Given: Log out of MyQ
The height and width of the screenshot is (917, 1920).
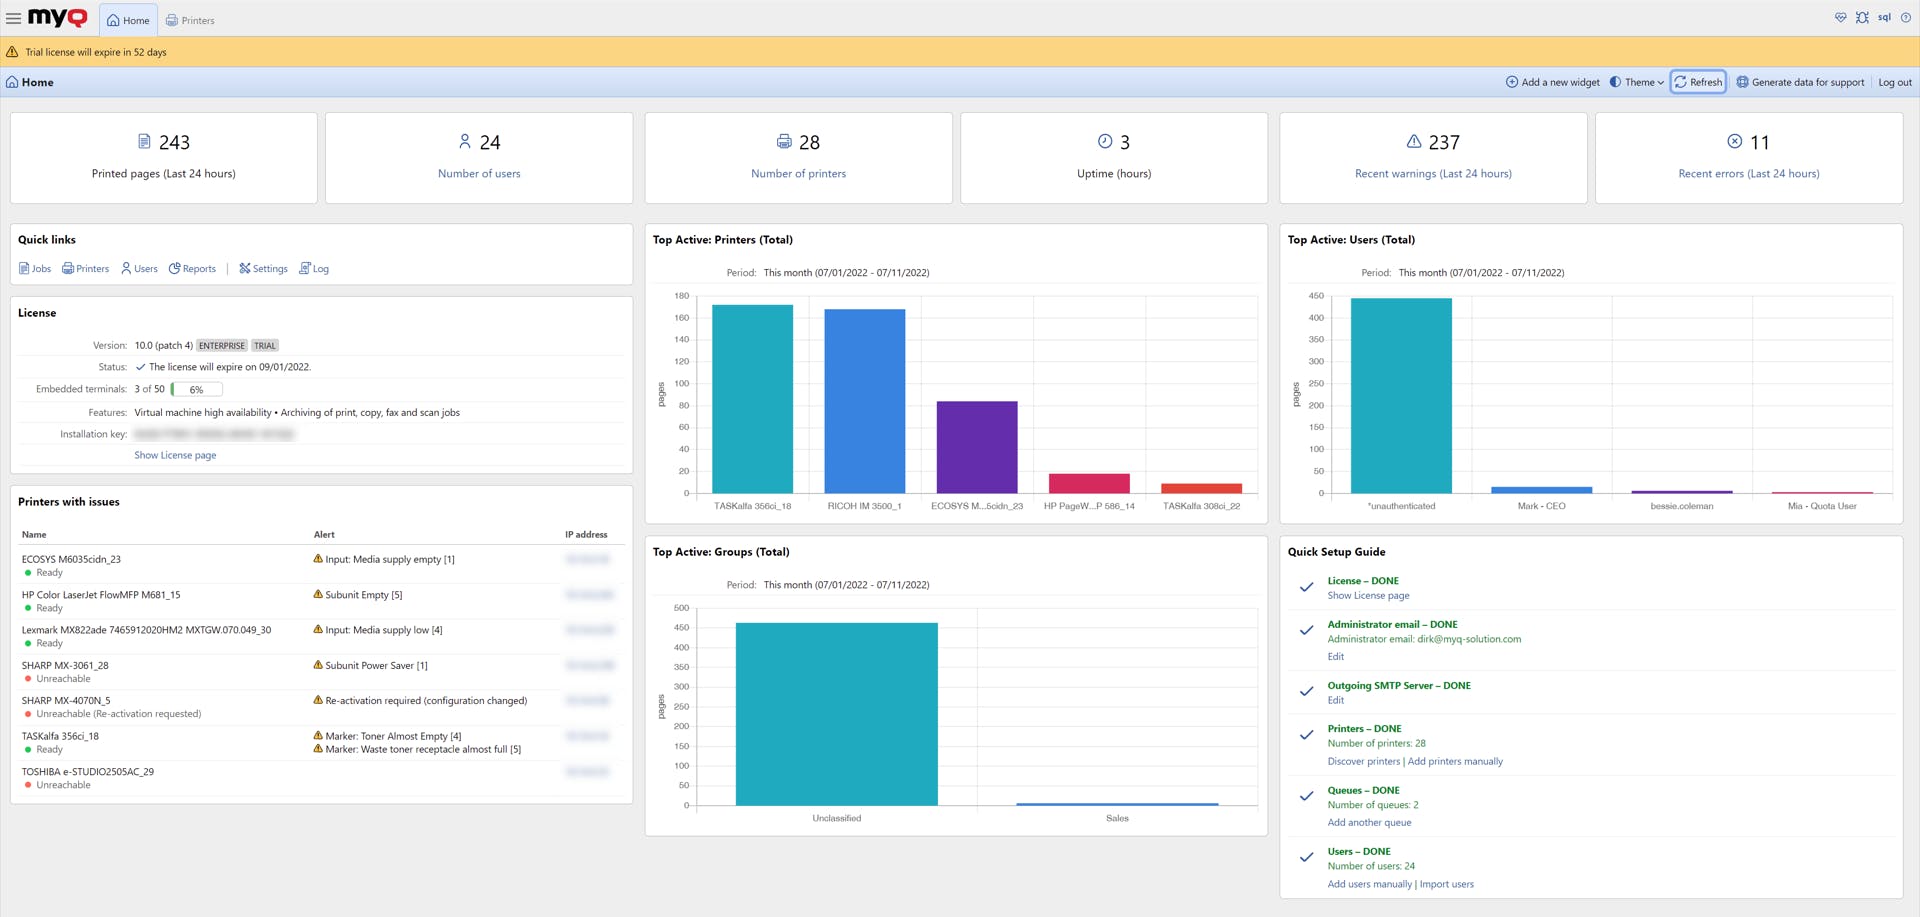Looking at the screenshot, I should point(1895,82).
